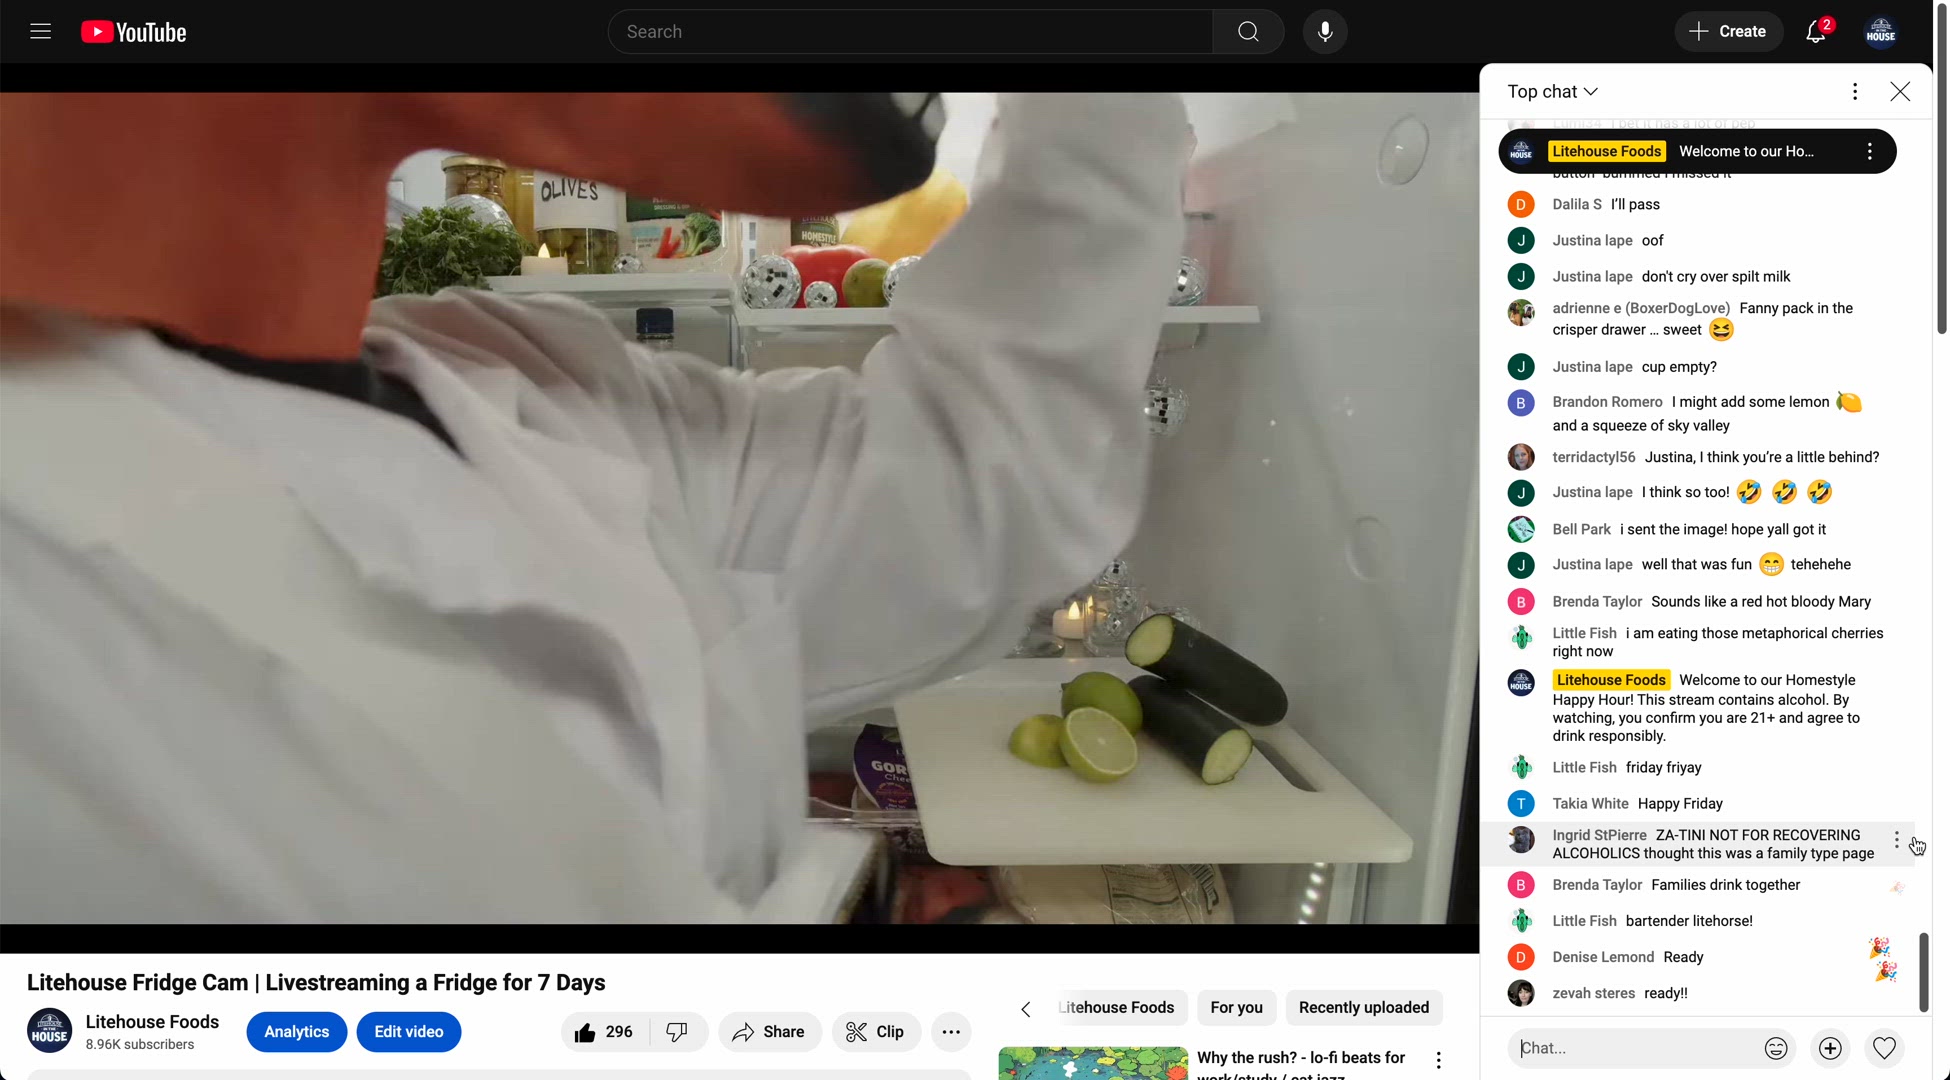Viewport: 1950px width, 1080px height.
Task: Select the Recently uploaded tab
Action: pos(1363,1008)
